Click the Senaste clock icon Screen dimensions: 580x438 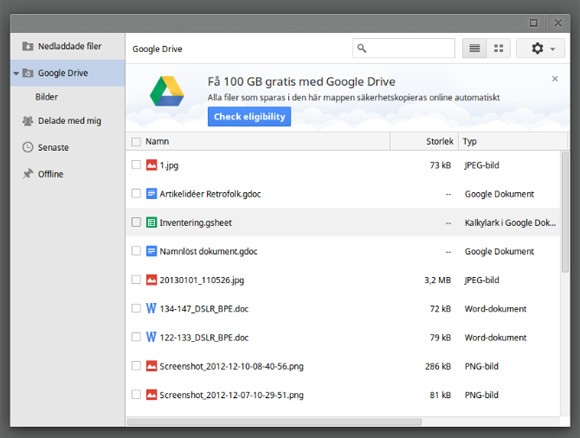pyautogui.click(x=28, y=147)
